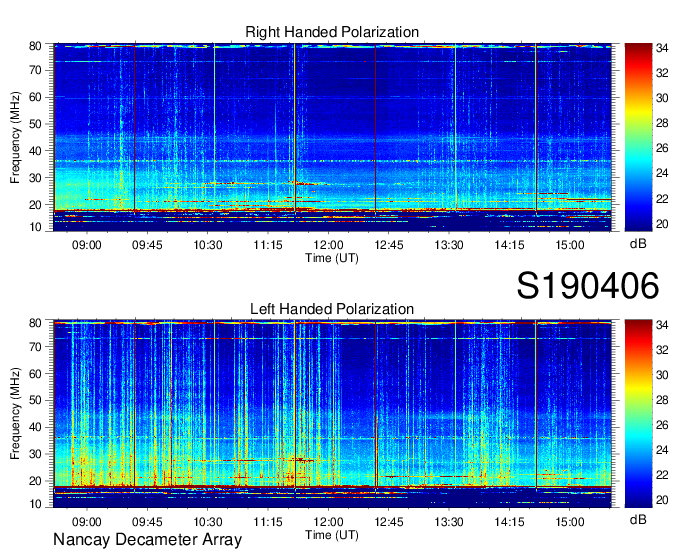This screenshot has width=680, height=552.
Task: Click the 32 value on Left Handed colorbar
Action: tap(662, 350)
